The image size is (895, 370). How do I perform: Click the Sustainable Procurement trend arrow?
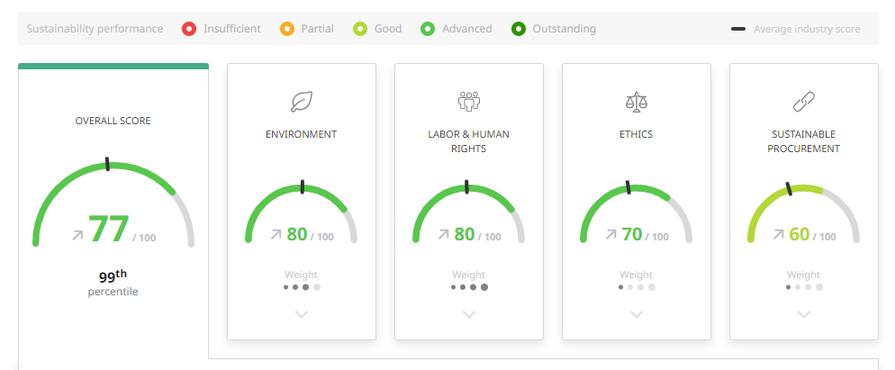pyautogui.click(x=779, y=234)
